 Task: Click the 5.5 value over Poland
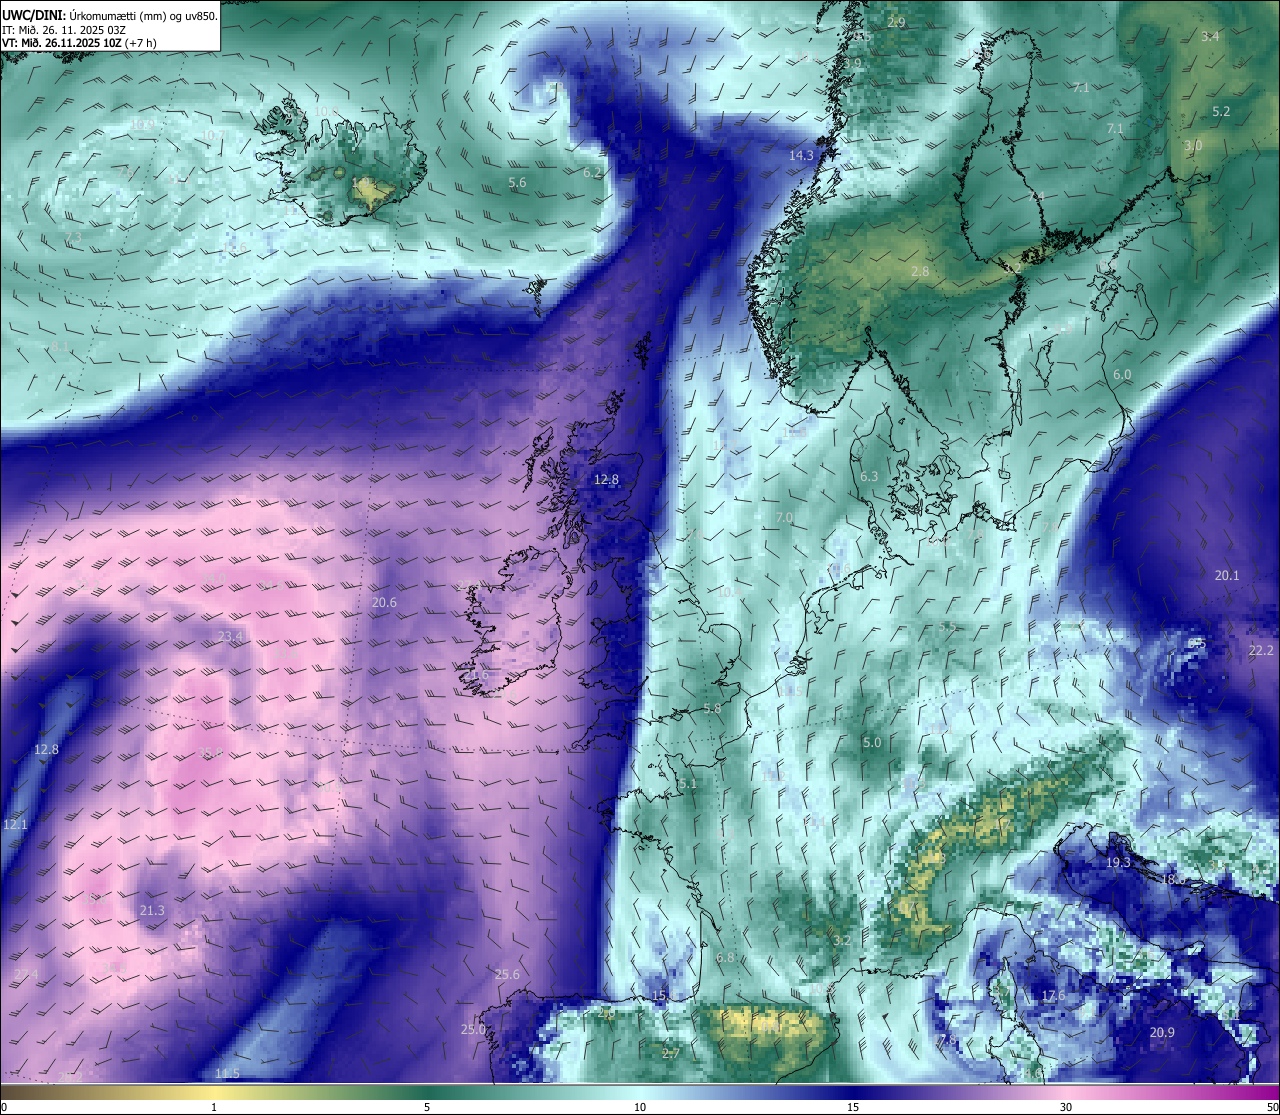pyautogui.click(x=947, y=627)
